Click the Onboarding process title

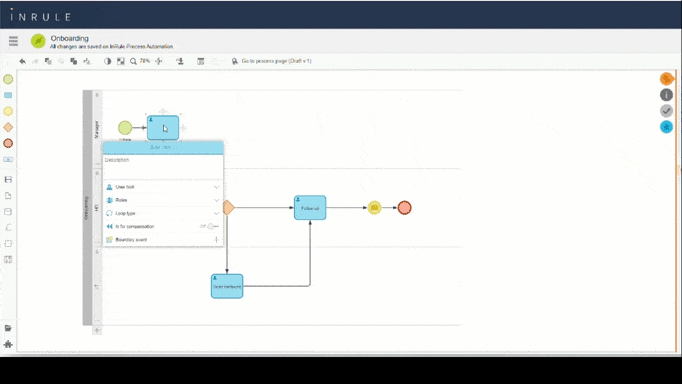coord(70,38)
